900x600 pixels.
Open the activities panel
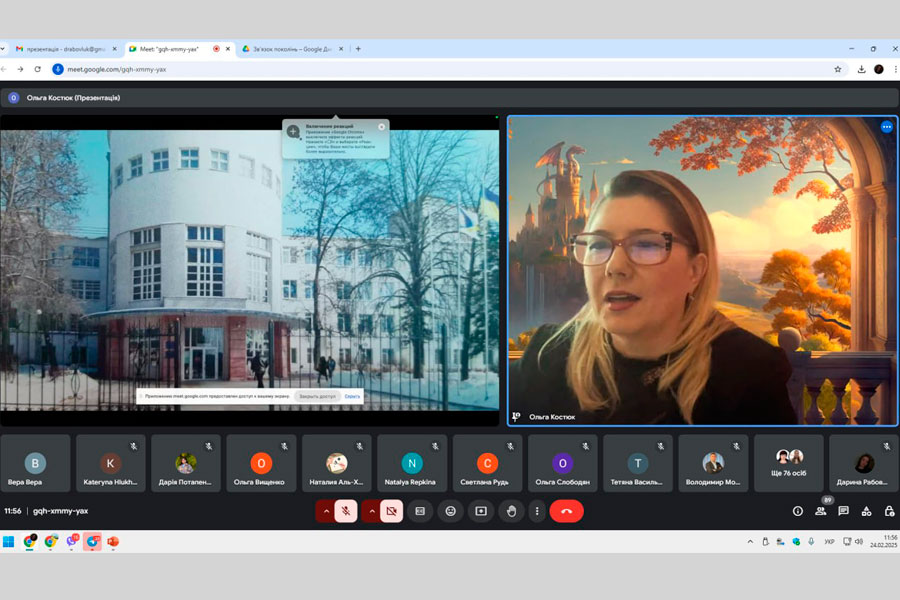coord(866,511)
